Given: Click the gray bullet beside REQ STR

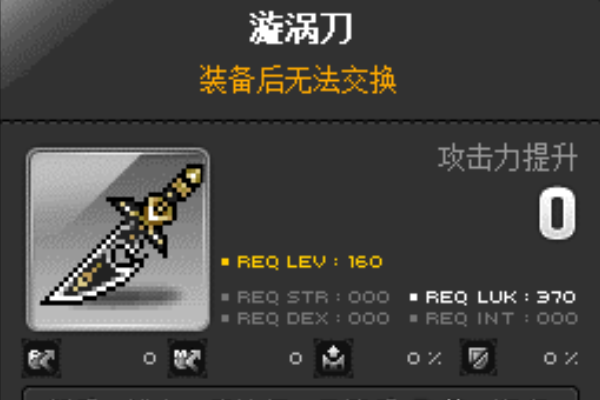Looking at the screenshot, I should [x=225, y=297].
